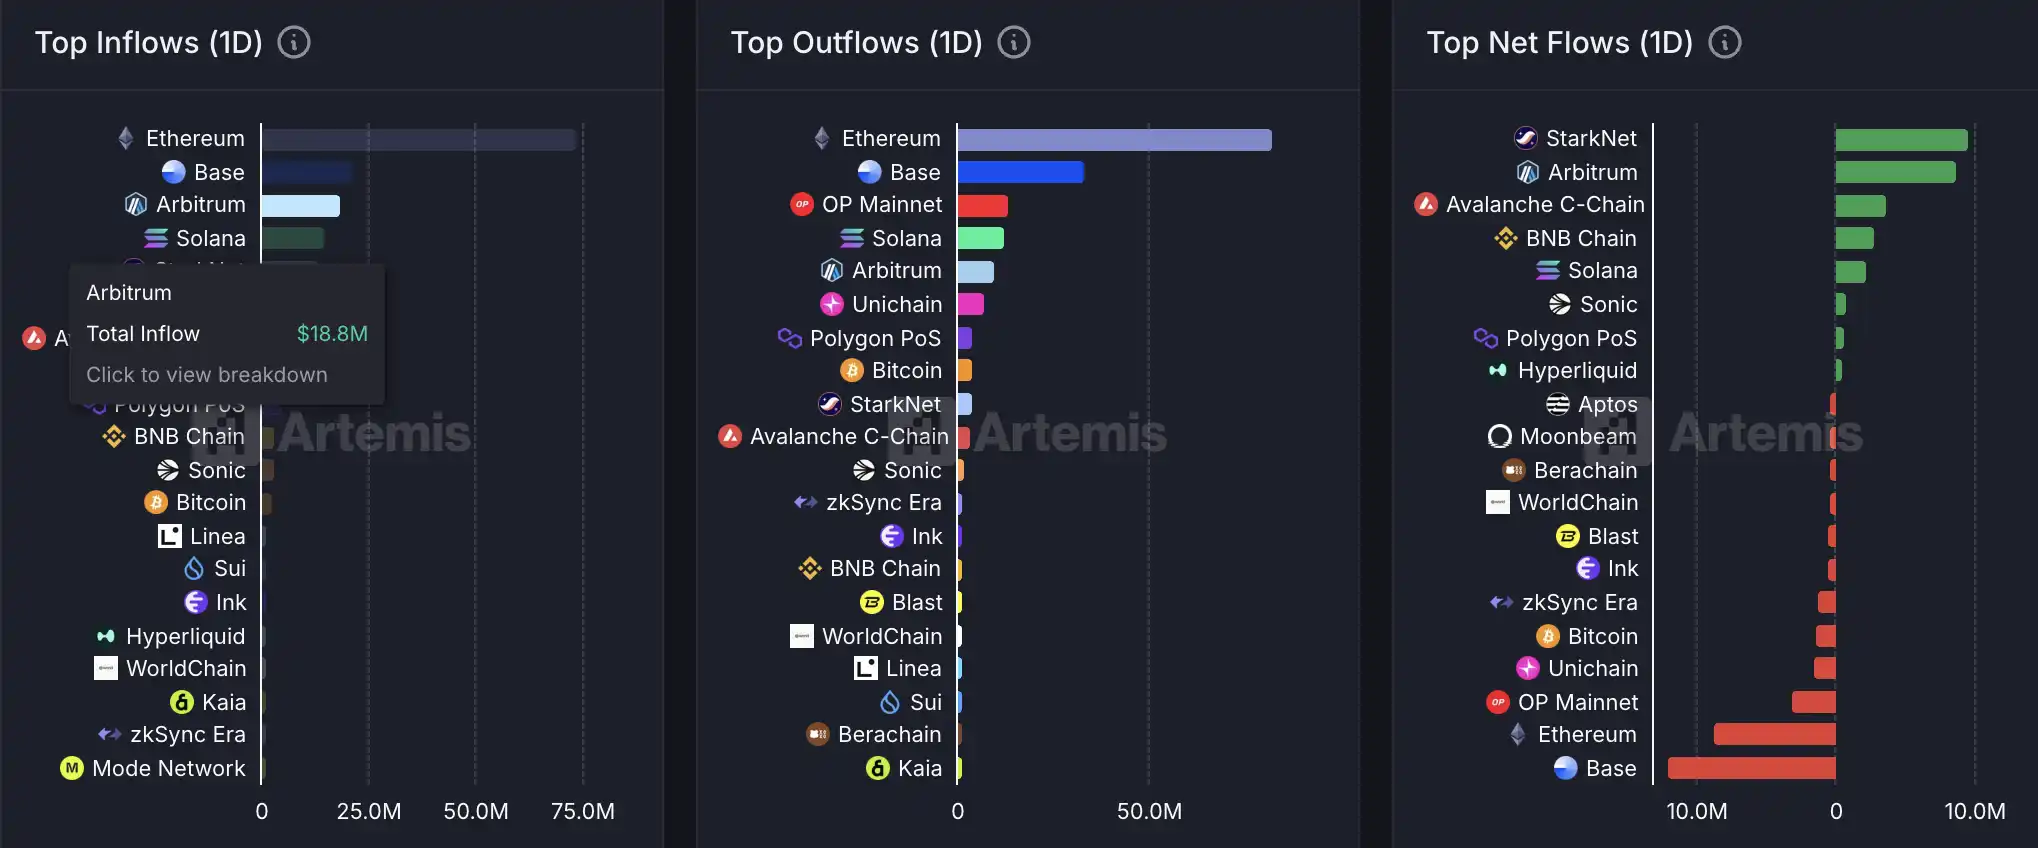Click the Moonbeam logo in Net Flows chart
This screenshot has height=848, width=2038.
(x=1500, y=436)
